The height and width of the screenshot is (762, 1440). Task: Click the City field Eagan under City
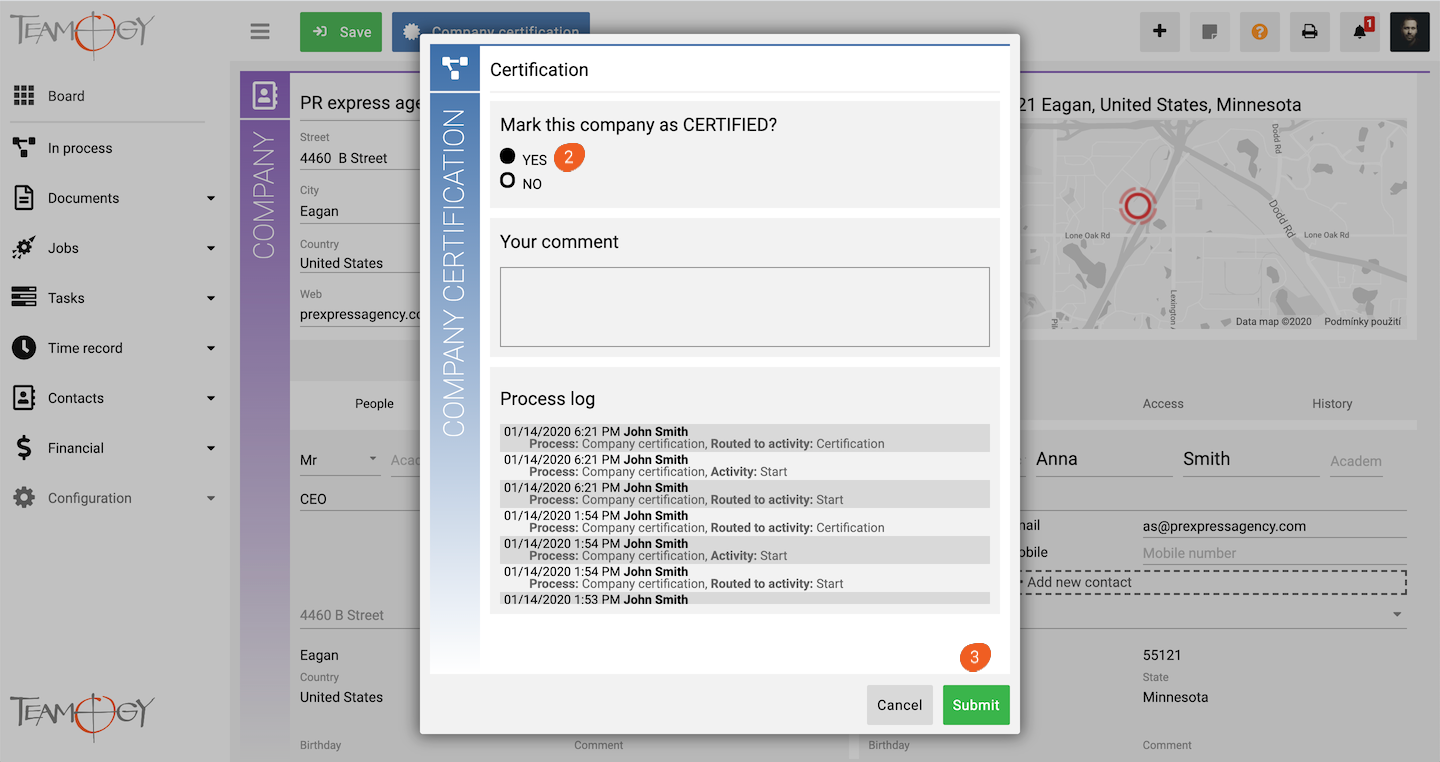click(x=360, y=211)
